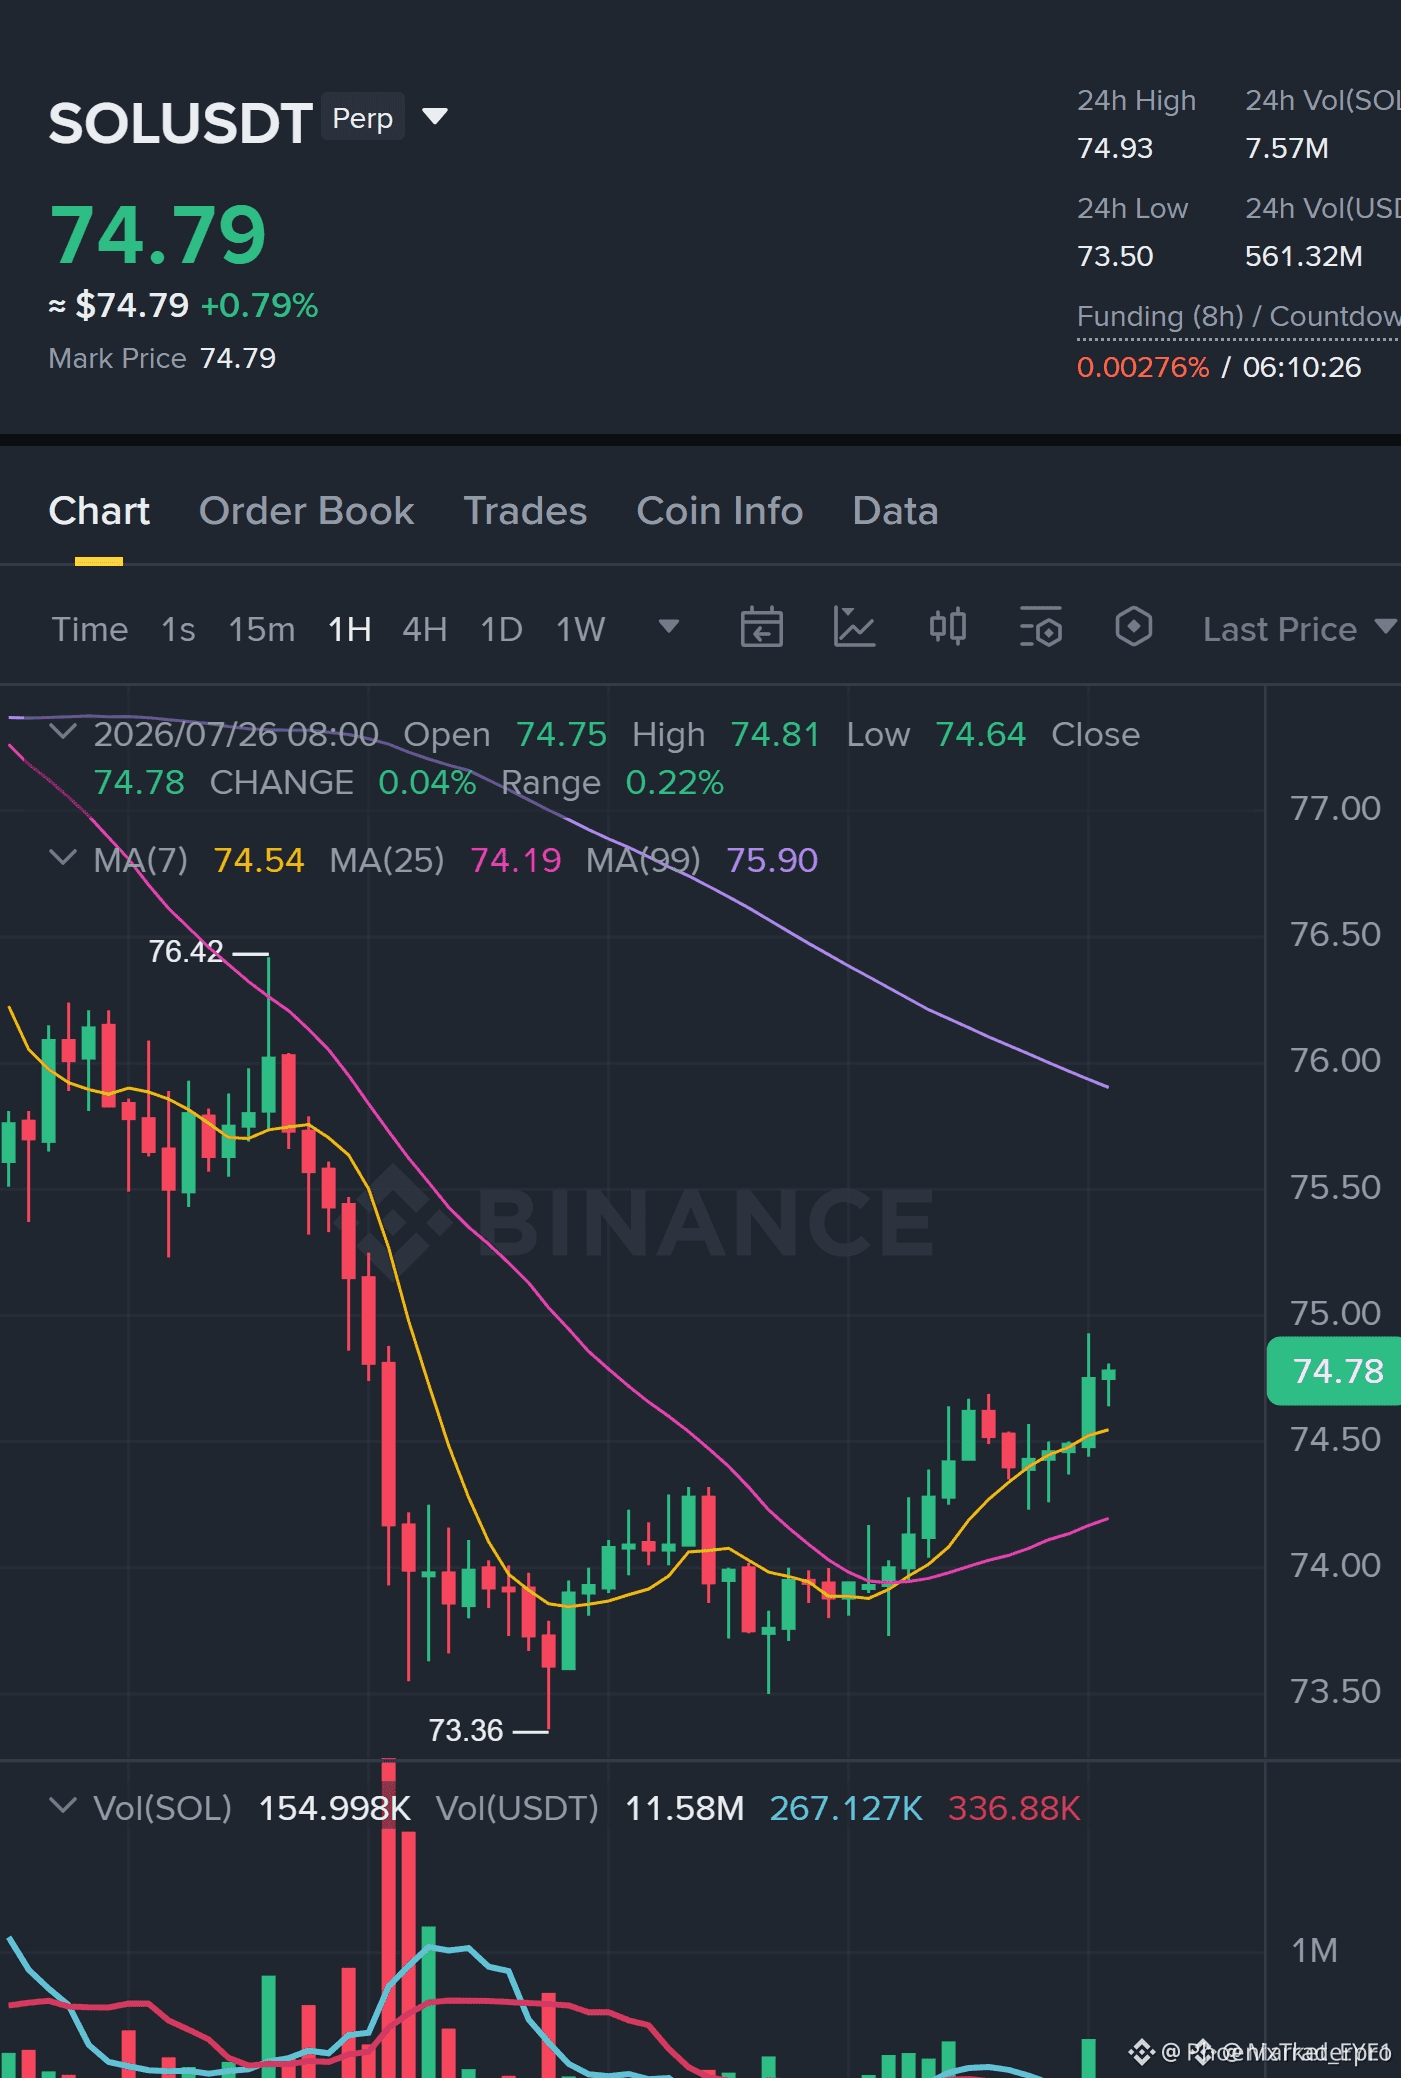Expand more time intervals dropdown arrow
Screen dimensions: 1401x2078
click(x=669, y=627)
